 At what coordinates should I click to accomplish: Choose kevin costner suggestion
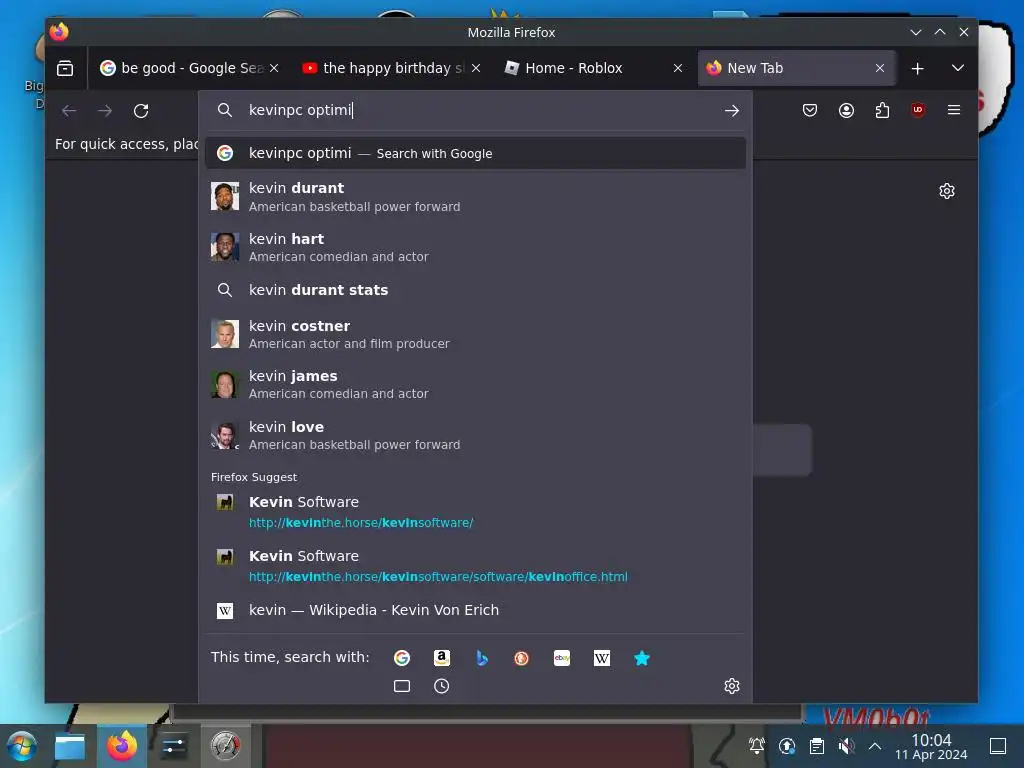[475, 334]
